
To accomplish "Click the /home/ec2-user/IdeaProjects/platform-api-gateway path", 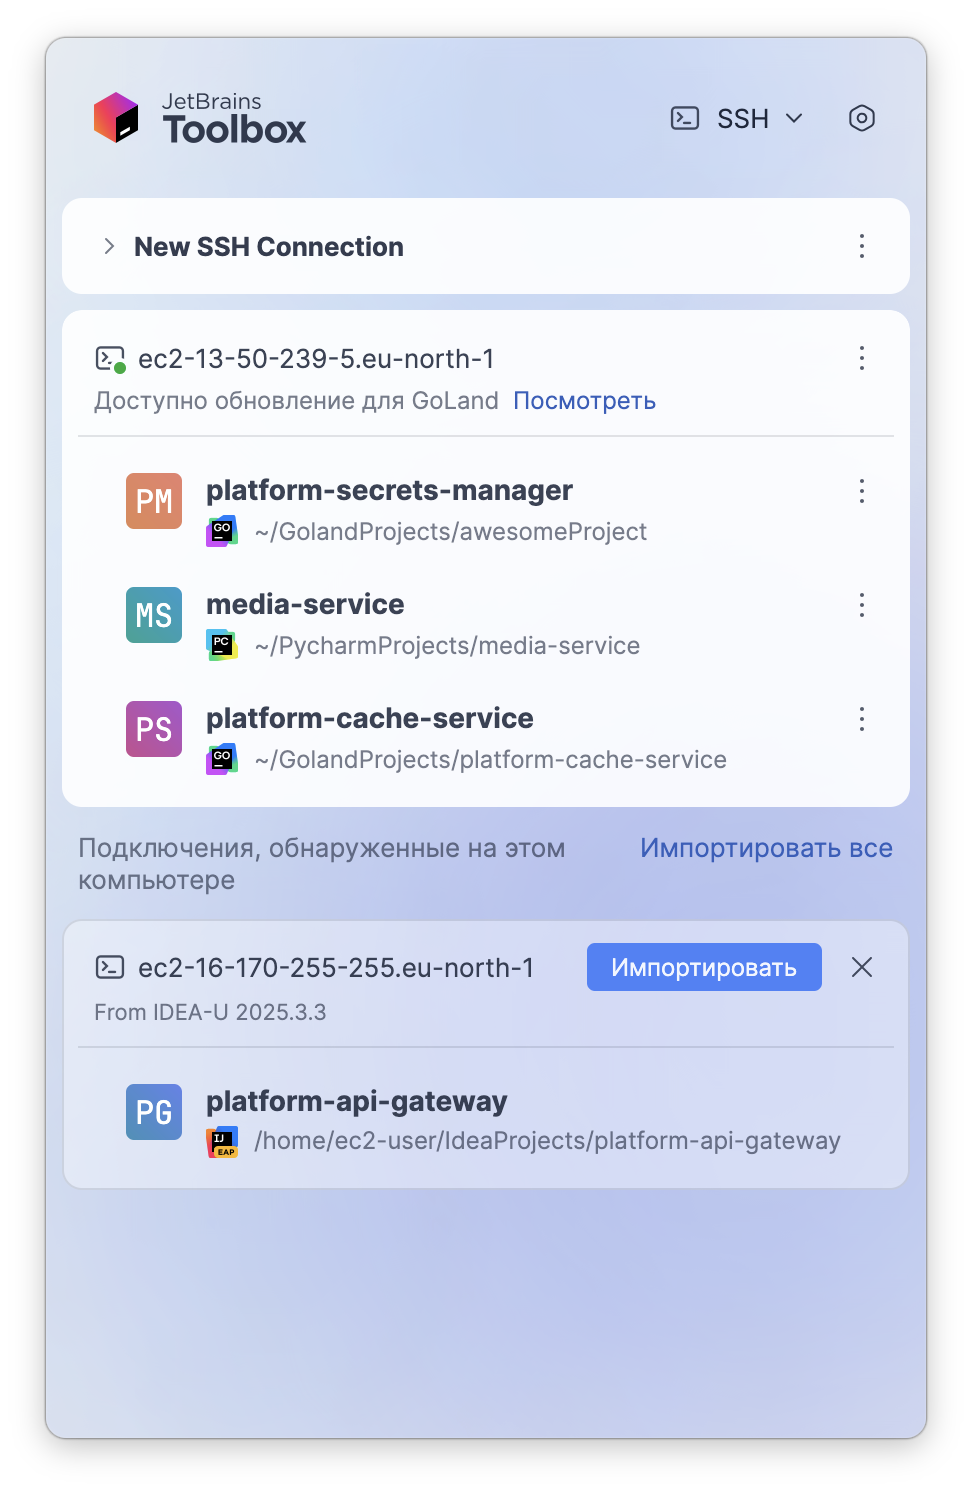I will coord(547,1141).
